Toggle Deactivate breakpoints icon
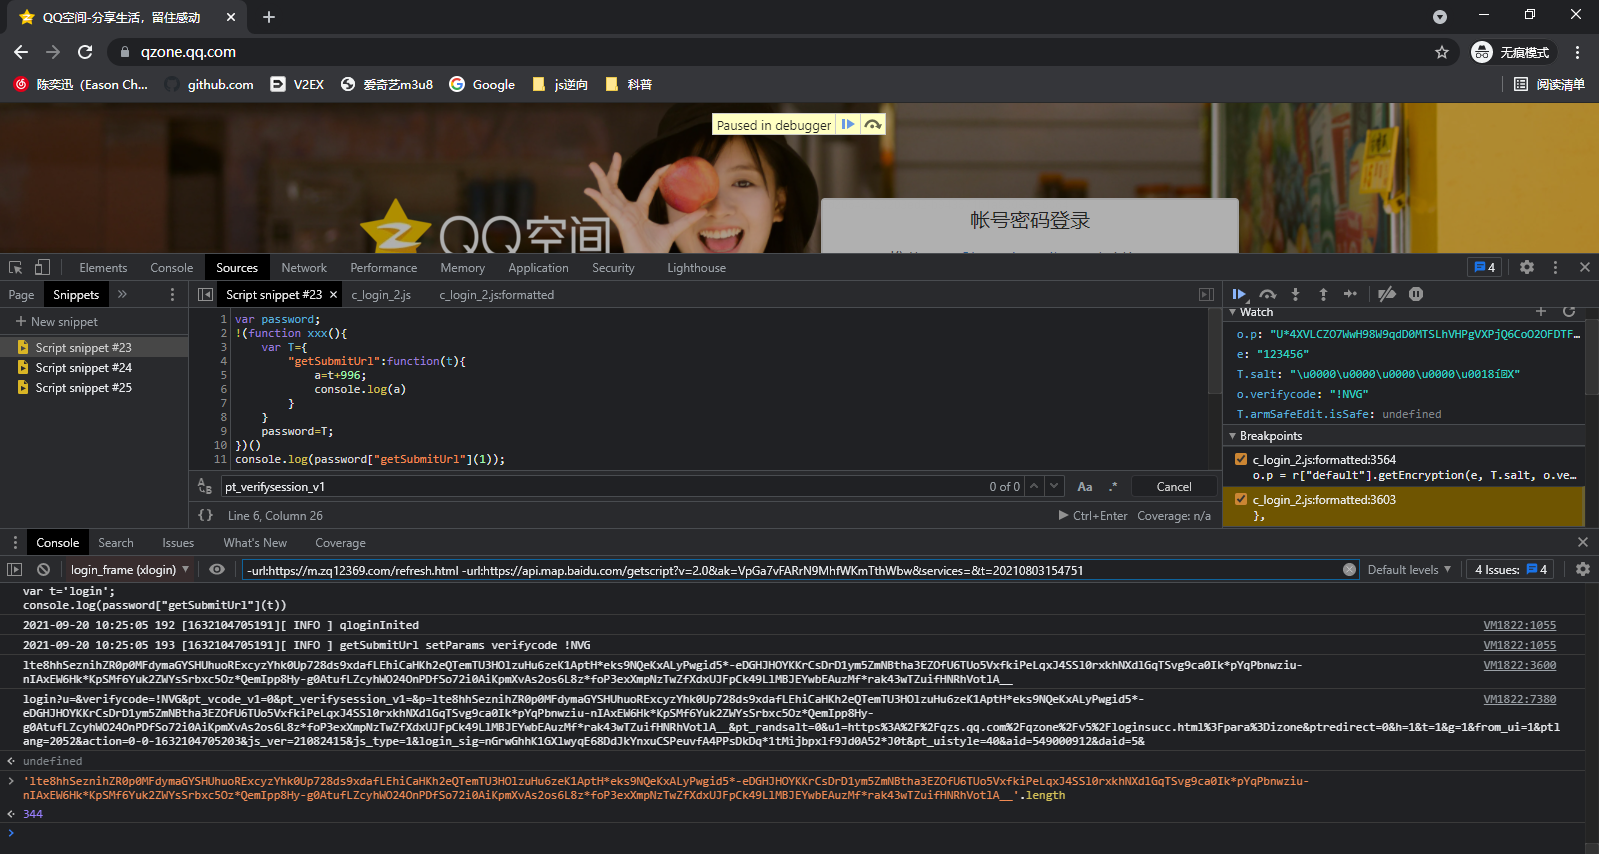This screenshot has width=1599, height=854. [1386, 294]
